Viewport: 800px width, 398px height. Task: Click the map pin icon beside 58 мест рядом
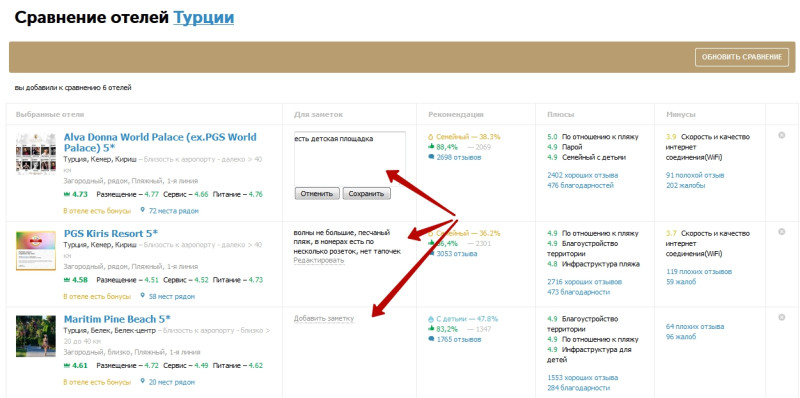(x=143, y=296)
